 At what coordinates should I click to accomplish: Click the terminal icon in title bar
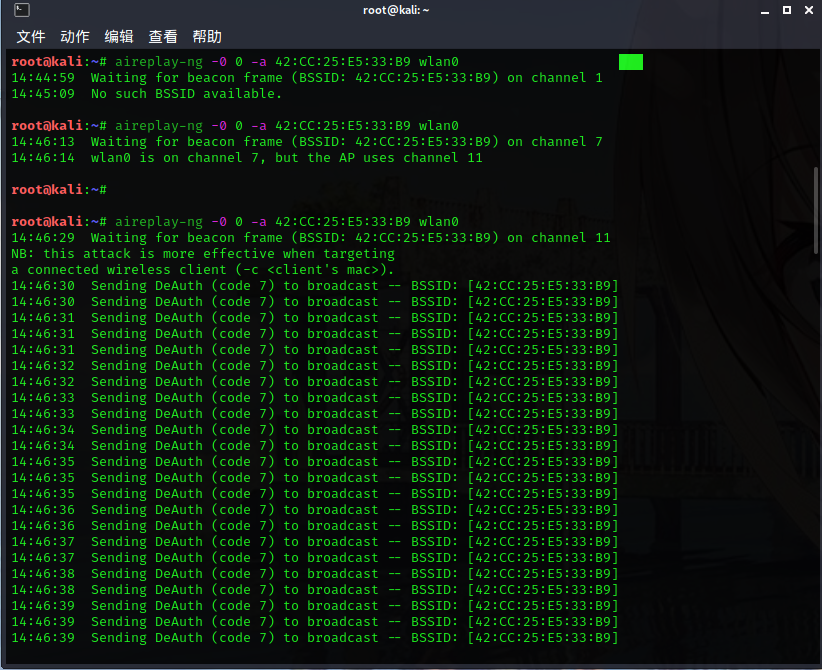coord(21,10)
